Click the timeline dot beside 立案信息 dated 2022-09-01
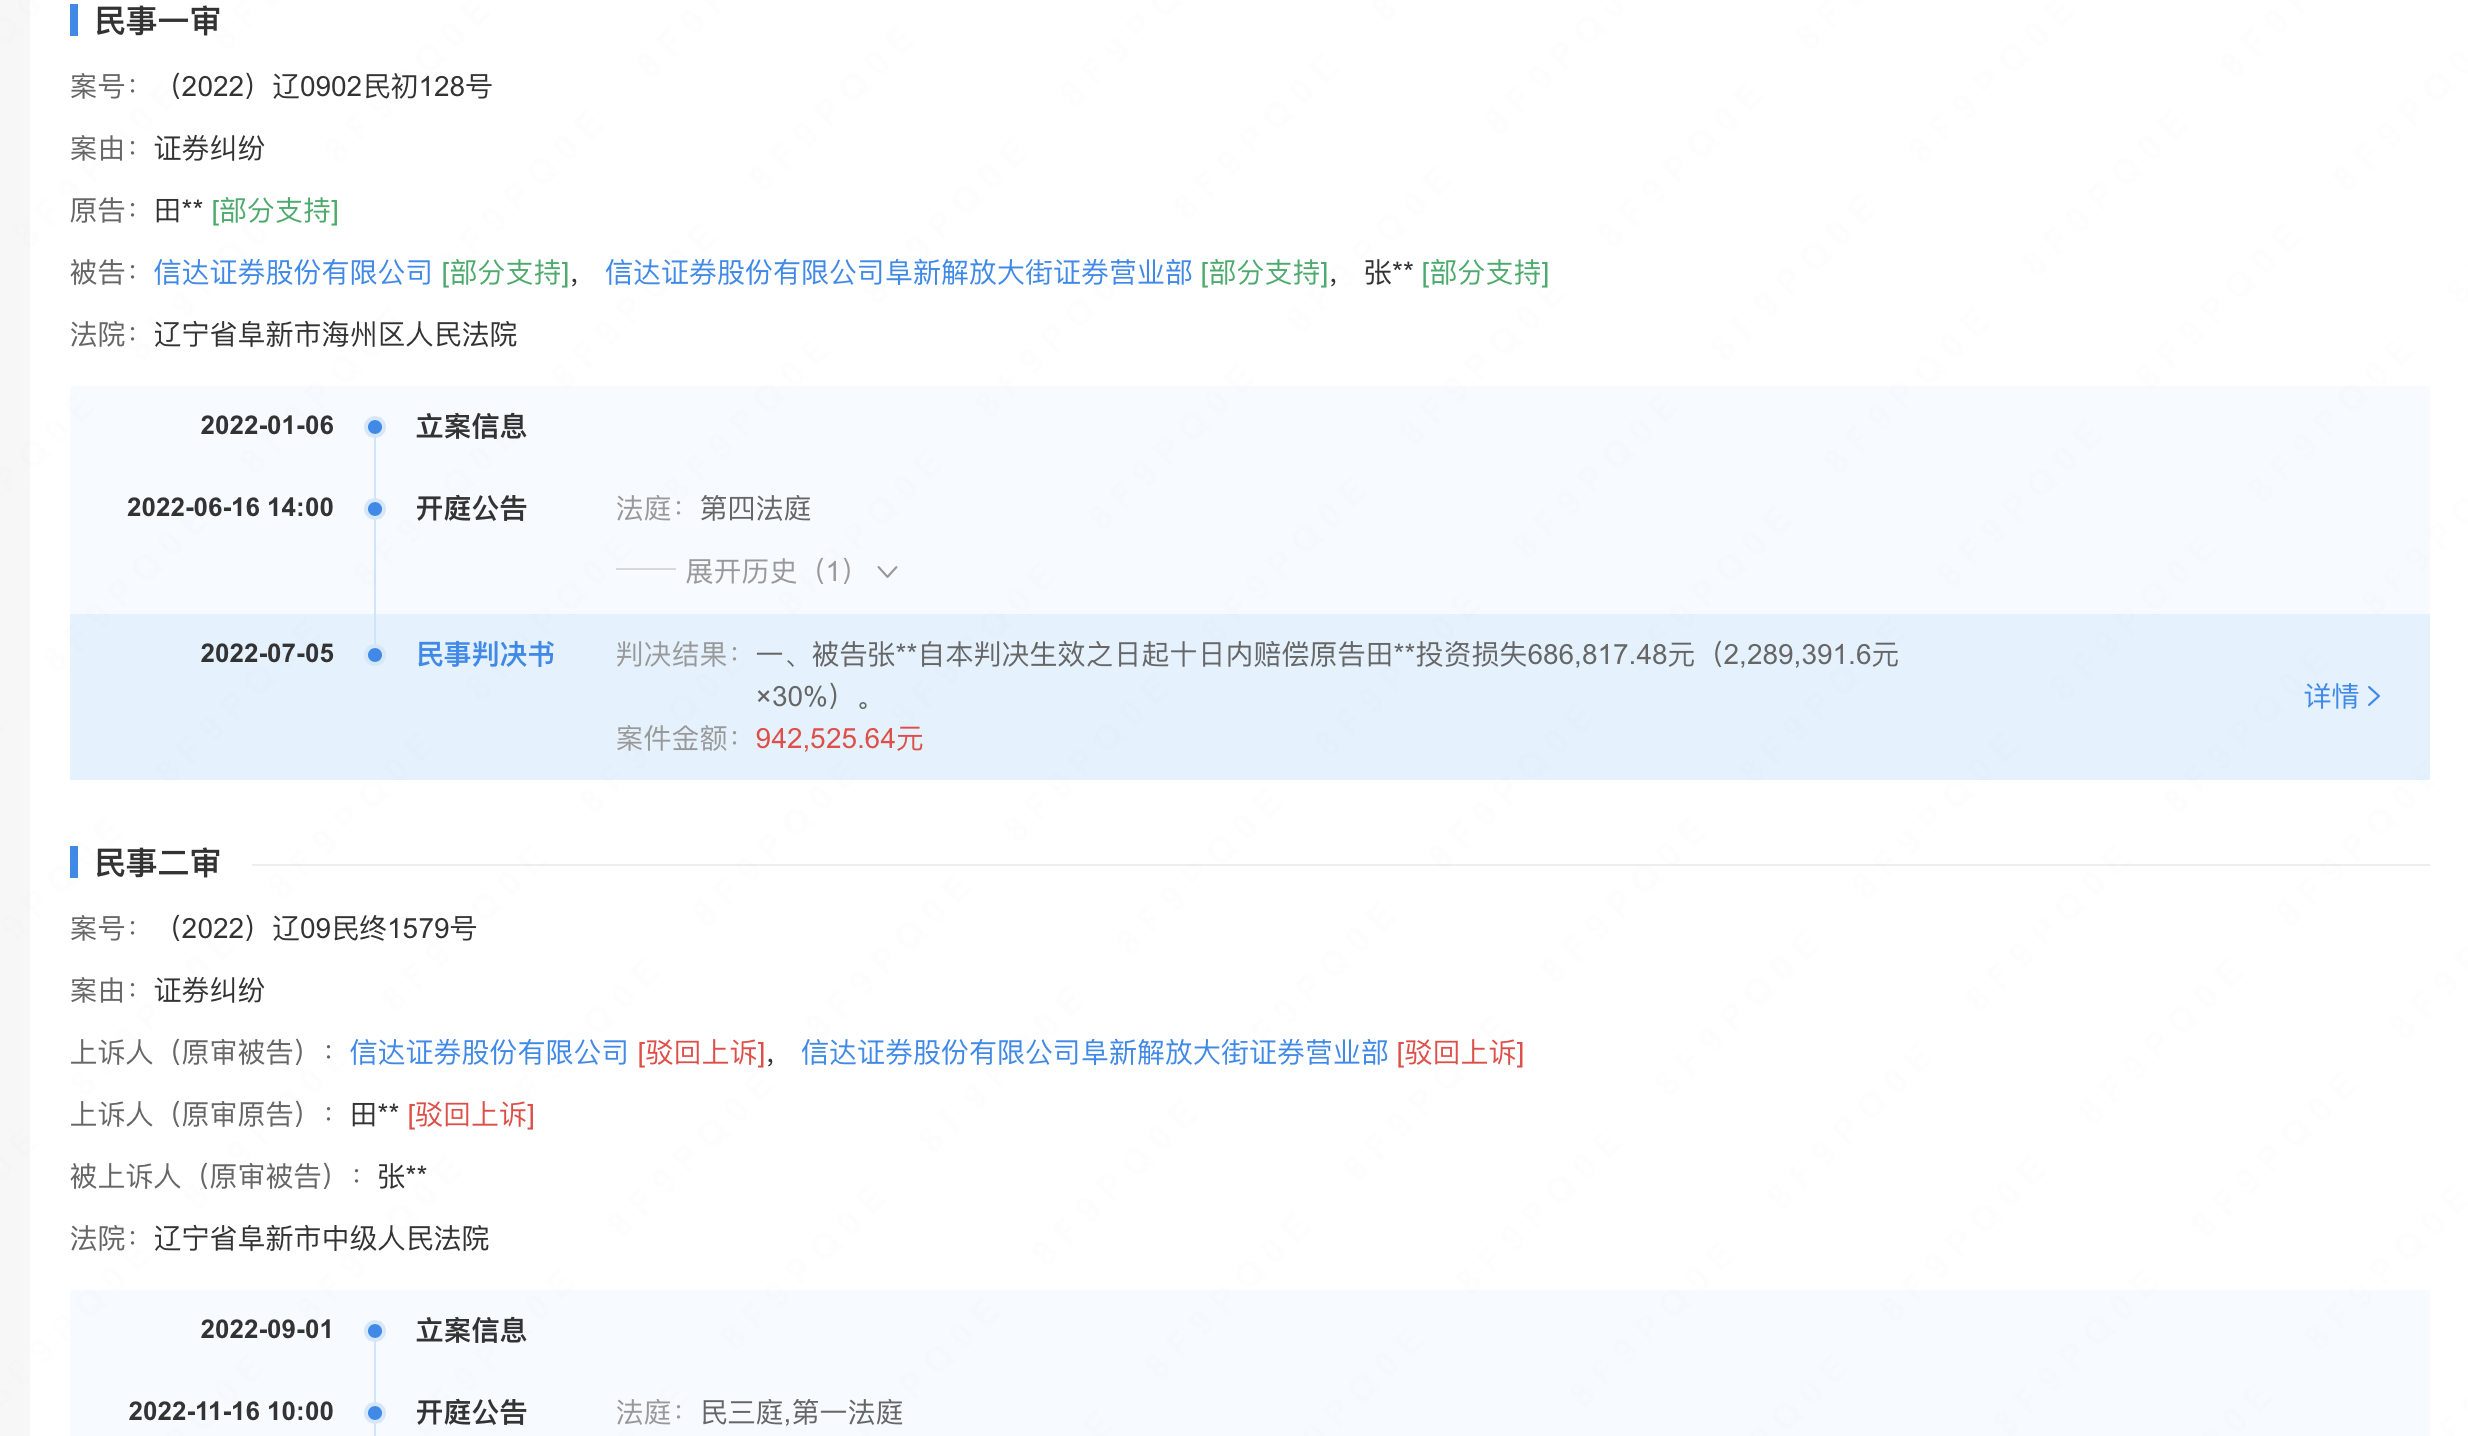The image size is (2468, 1436). click(x=375, y=1330)
